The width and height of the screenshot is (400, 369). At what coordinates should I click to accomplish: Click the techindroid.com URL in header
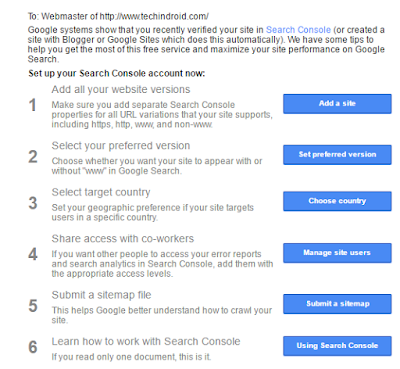tap(154, 16)
